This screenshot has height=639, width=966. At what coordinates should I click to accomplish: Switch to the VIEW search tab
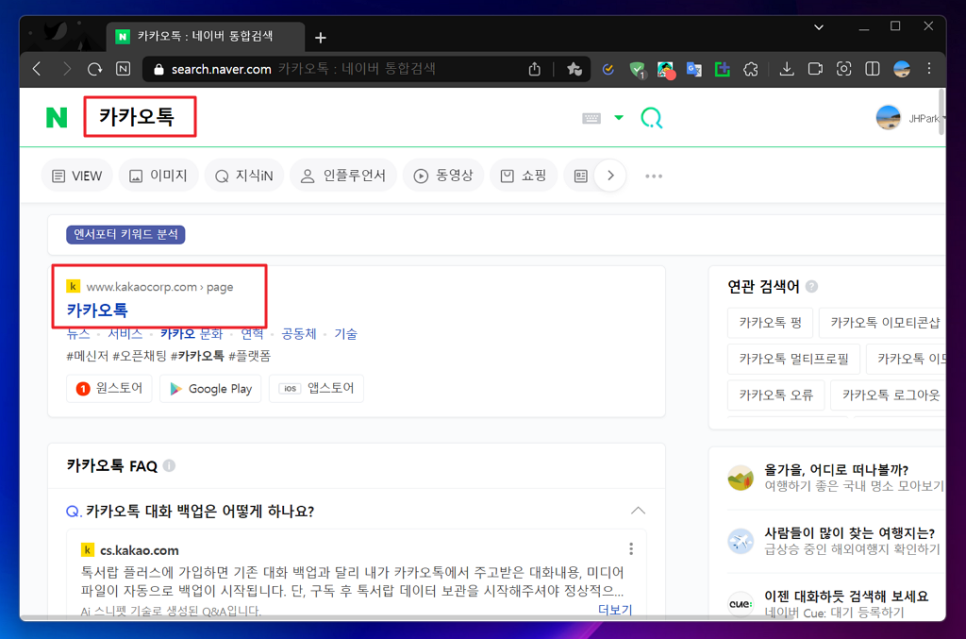77,176
